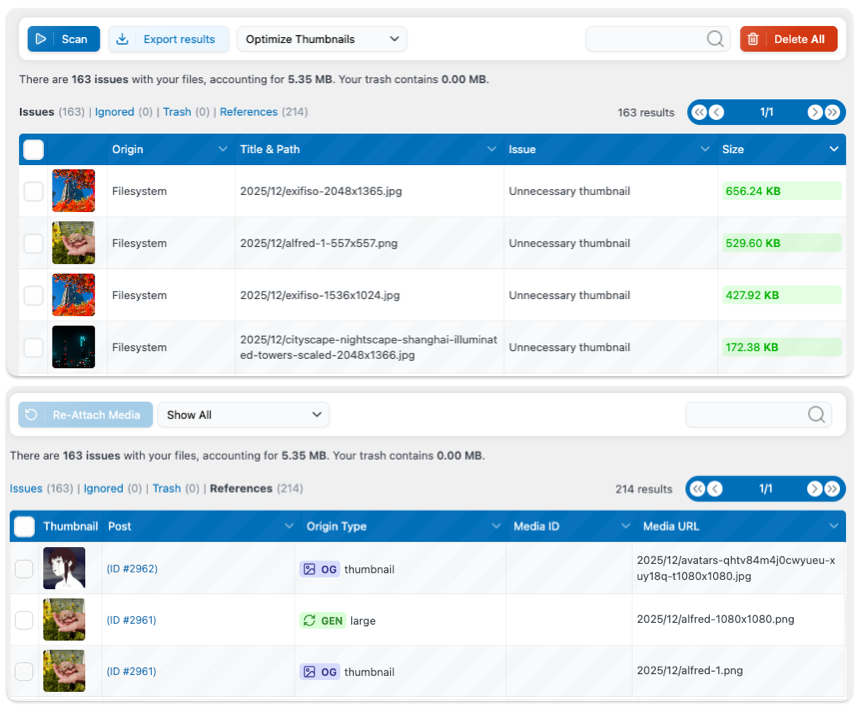Click the Size column sort chevron
Image resolution: width=862 pixels, height=710 pixels.
pyautogui.click(x=833, y=150)
